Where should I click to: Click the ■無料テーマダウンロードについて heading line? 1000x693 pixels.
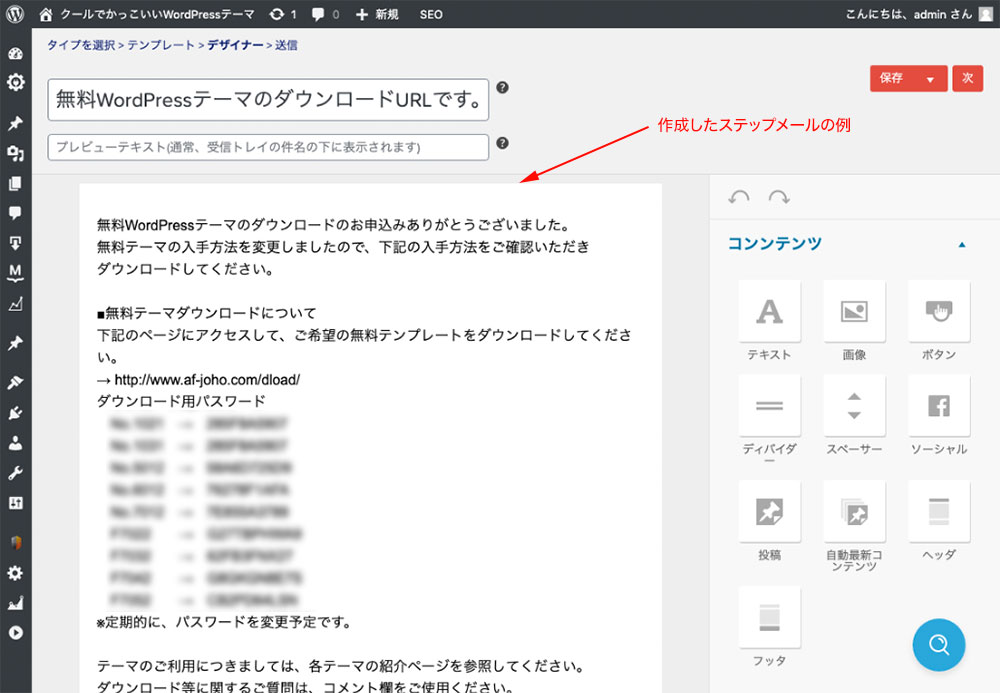click(207, 313)
